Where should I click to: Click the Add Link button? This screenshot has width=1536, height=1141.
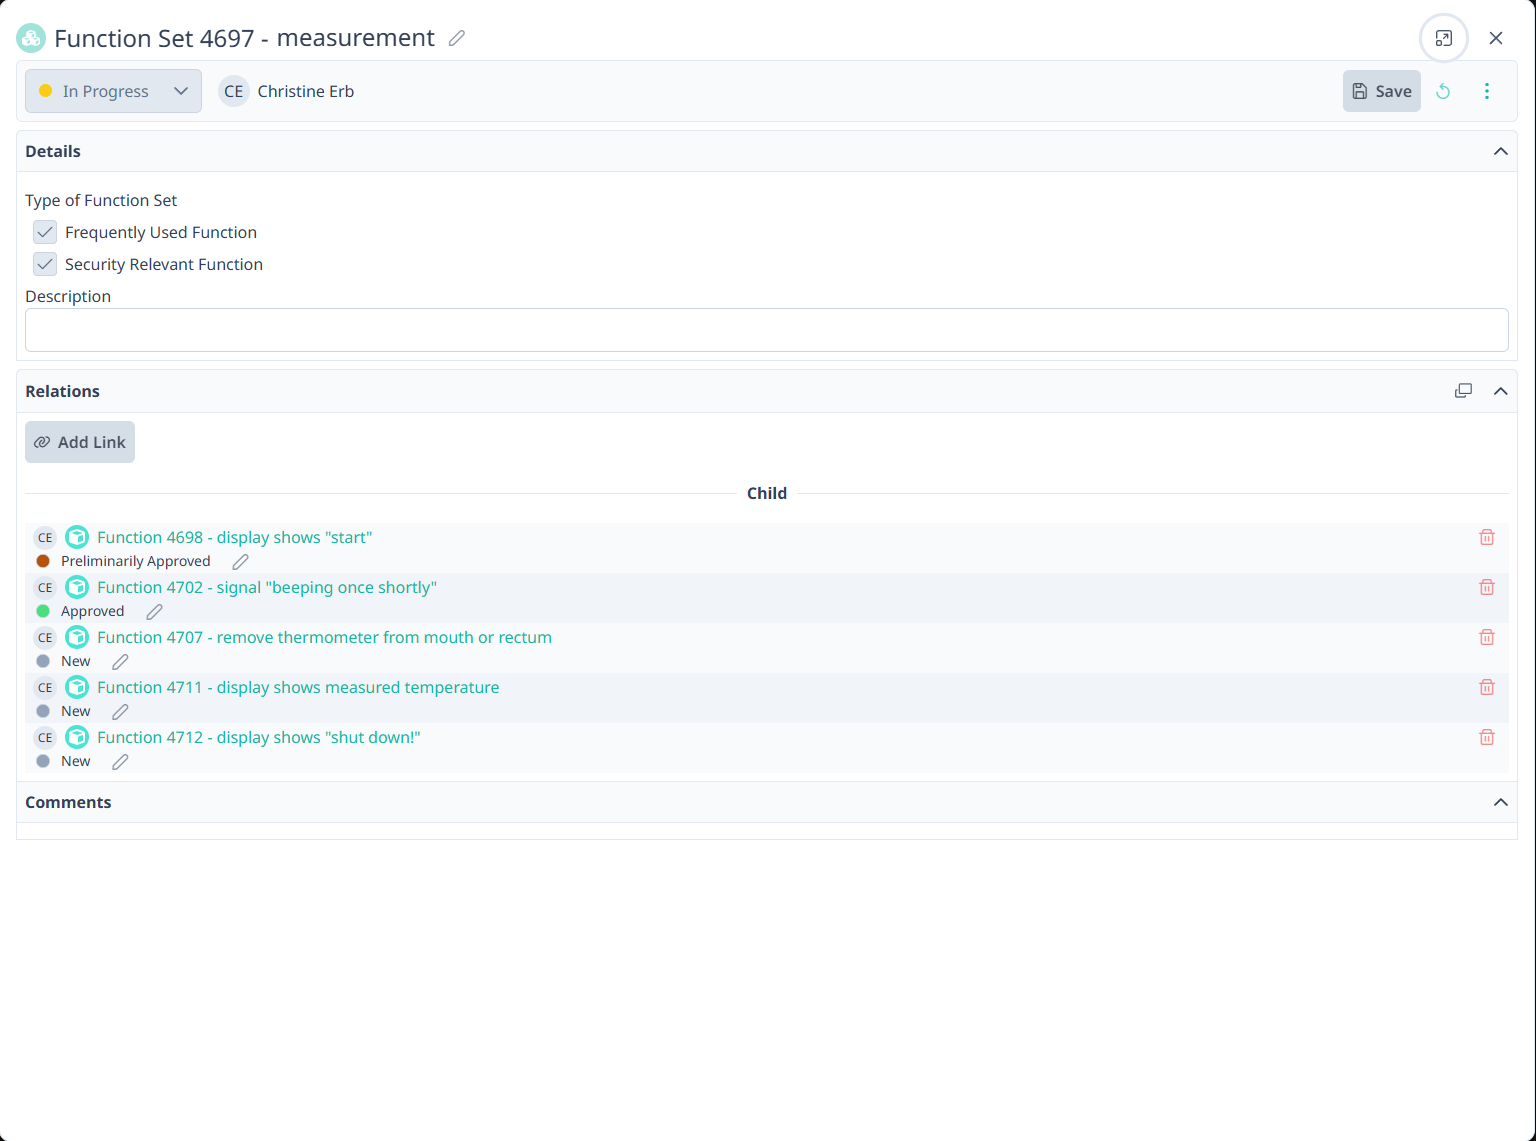click(x=80, y=442)
